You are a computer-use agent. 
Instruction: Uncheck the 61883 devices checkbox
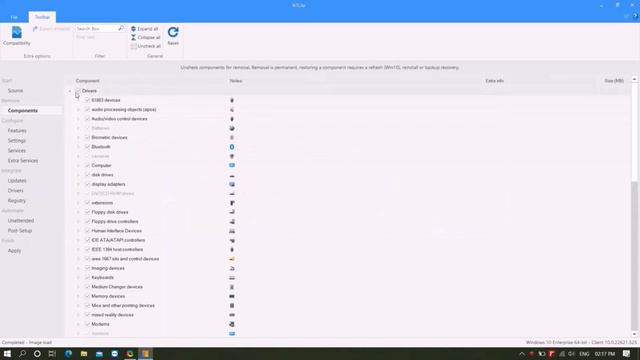(x=87, y=100)
